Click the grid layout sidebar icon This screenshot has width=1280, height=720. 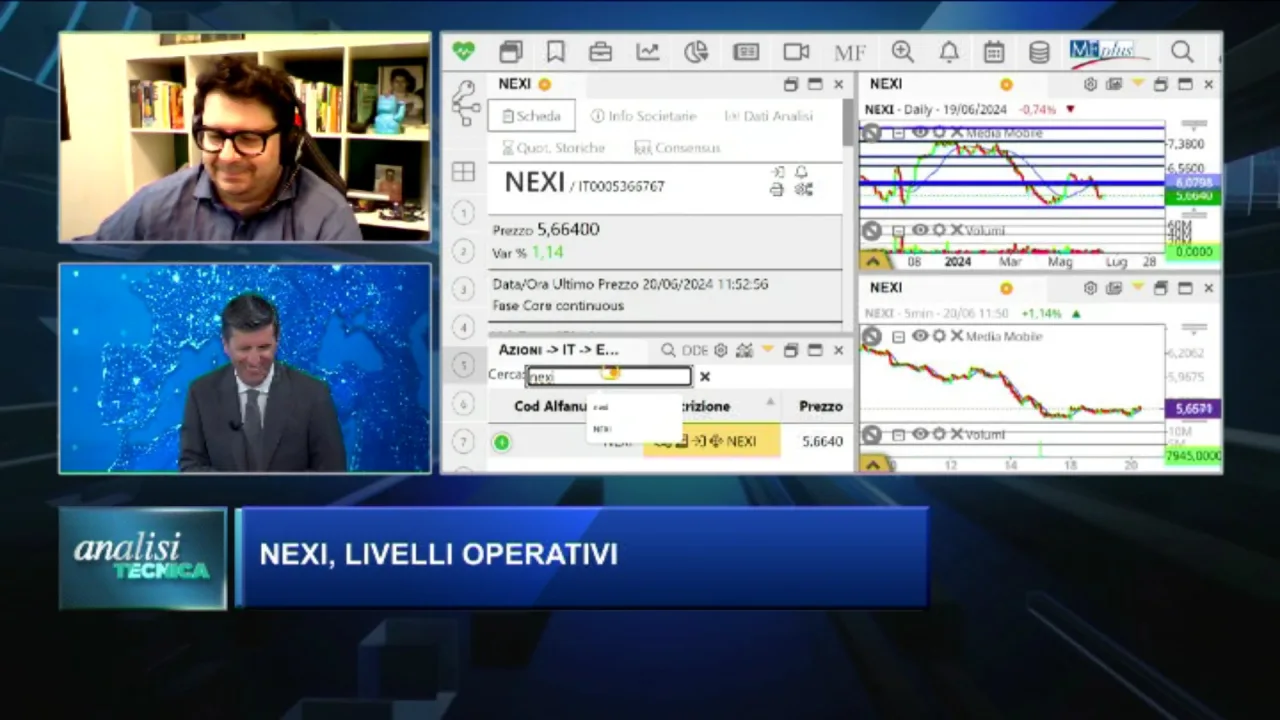point(463,172)
